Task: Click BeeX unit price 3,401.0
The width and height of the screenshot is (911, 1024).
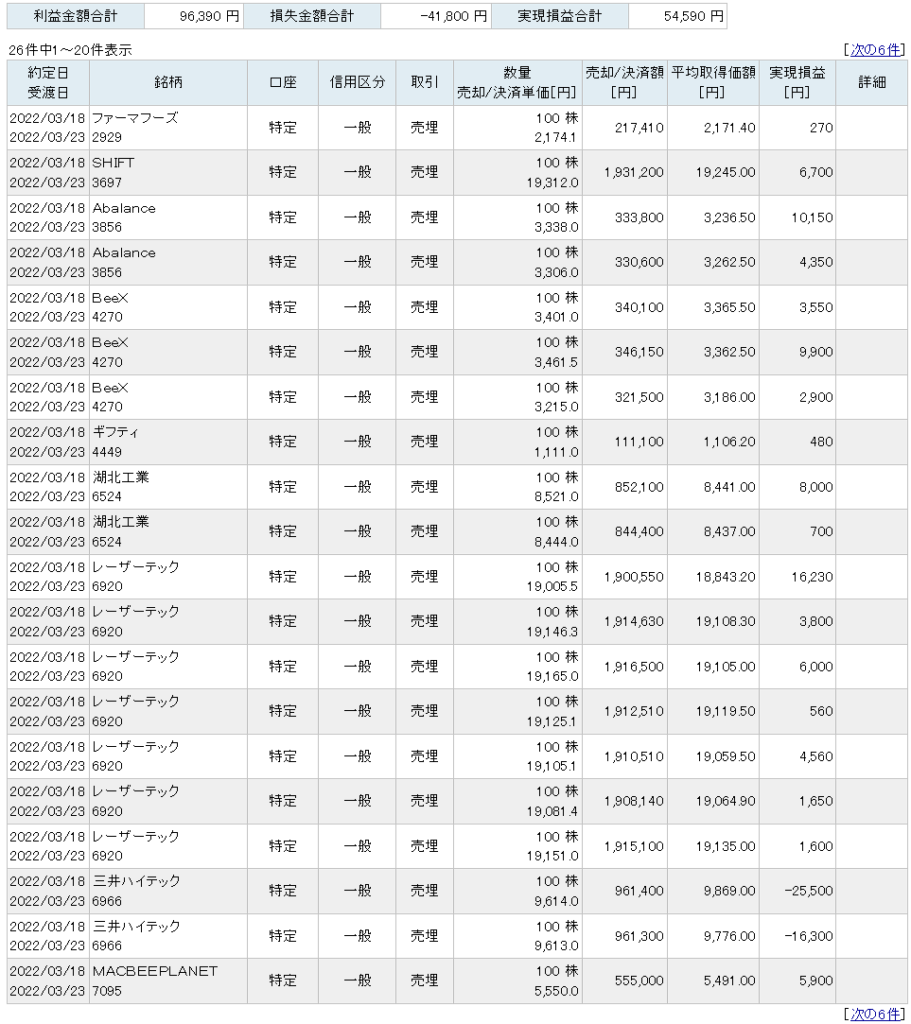Action: [x=556, y=317]
